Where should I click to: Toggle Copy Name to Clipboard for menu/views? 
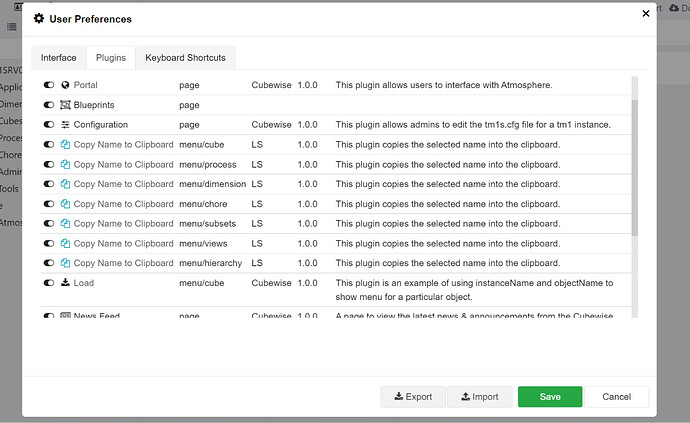click(x=49, y=243)
